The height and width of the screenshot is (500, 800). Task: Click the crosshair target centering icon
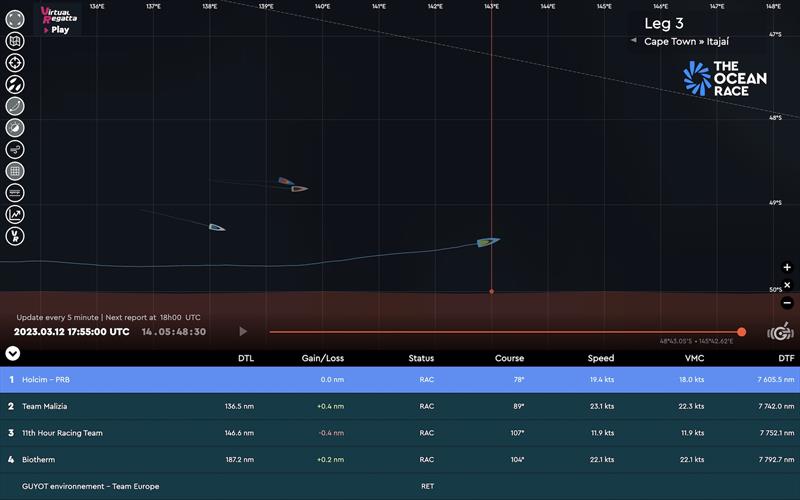(x=15, y=63)
